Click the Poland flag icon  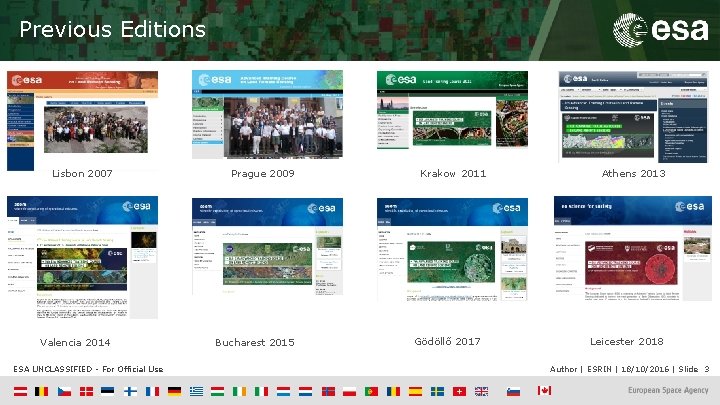[x=349, y=391]
